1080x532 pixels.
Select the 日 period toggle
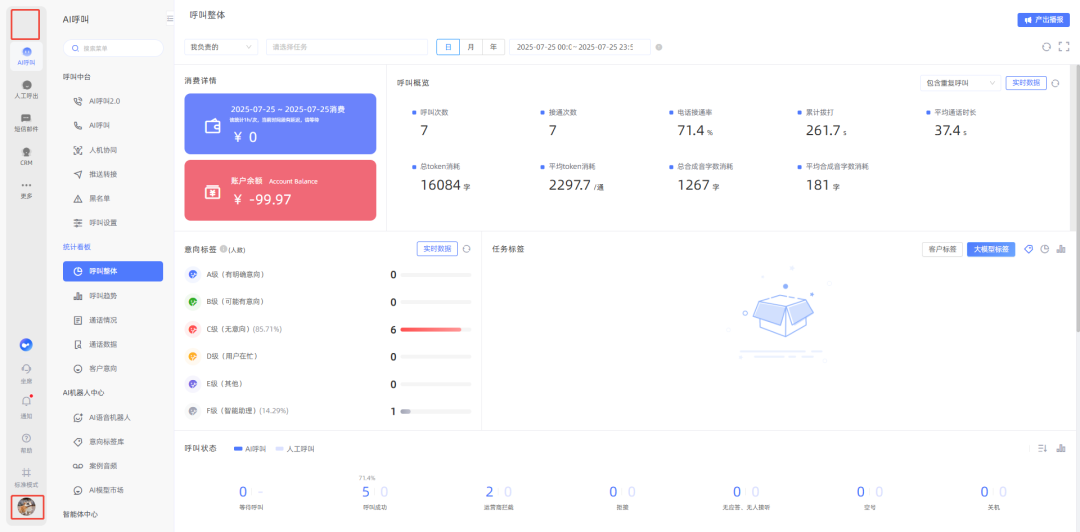(x=448, y=47)
